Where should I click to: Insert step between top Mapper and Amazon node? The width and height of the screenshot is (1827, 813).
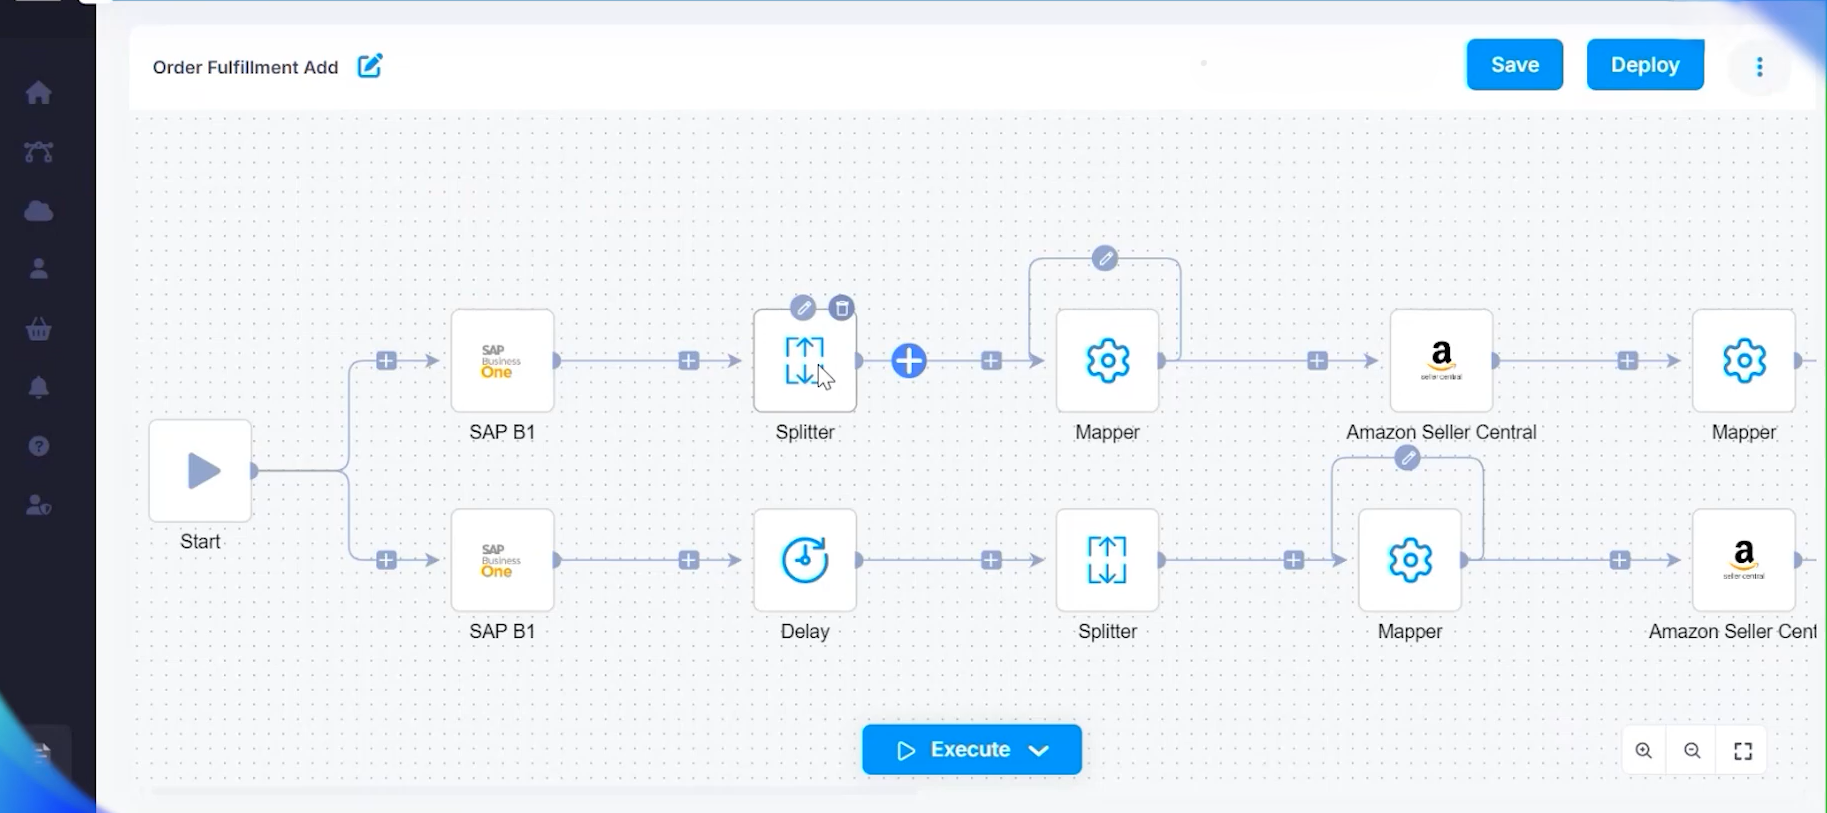1318,361
